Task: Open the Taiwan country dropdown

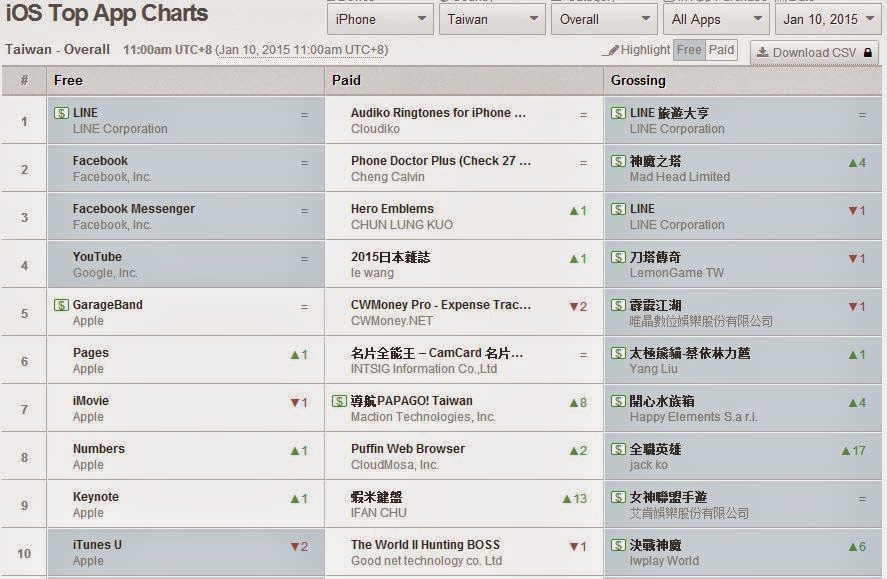Action: pyautogui.click(x=491, y=18)
